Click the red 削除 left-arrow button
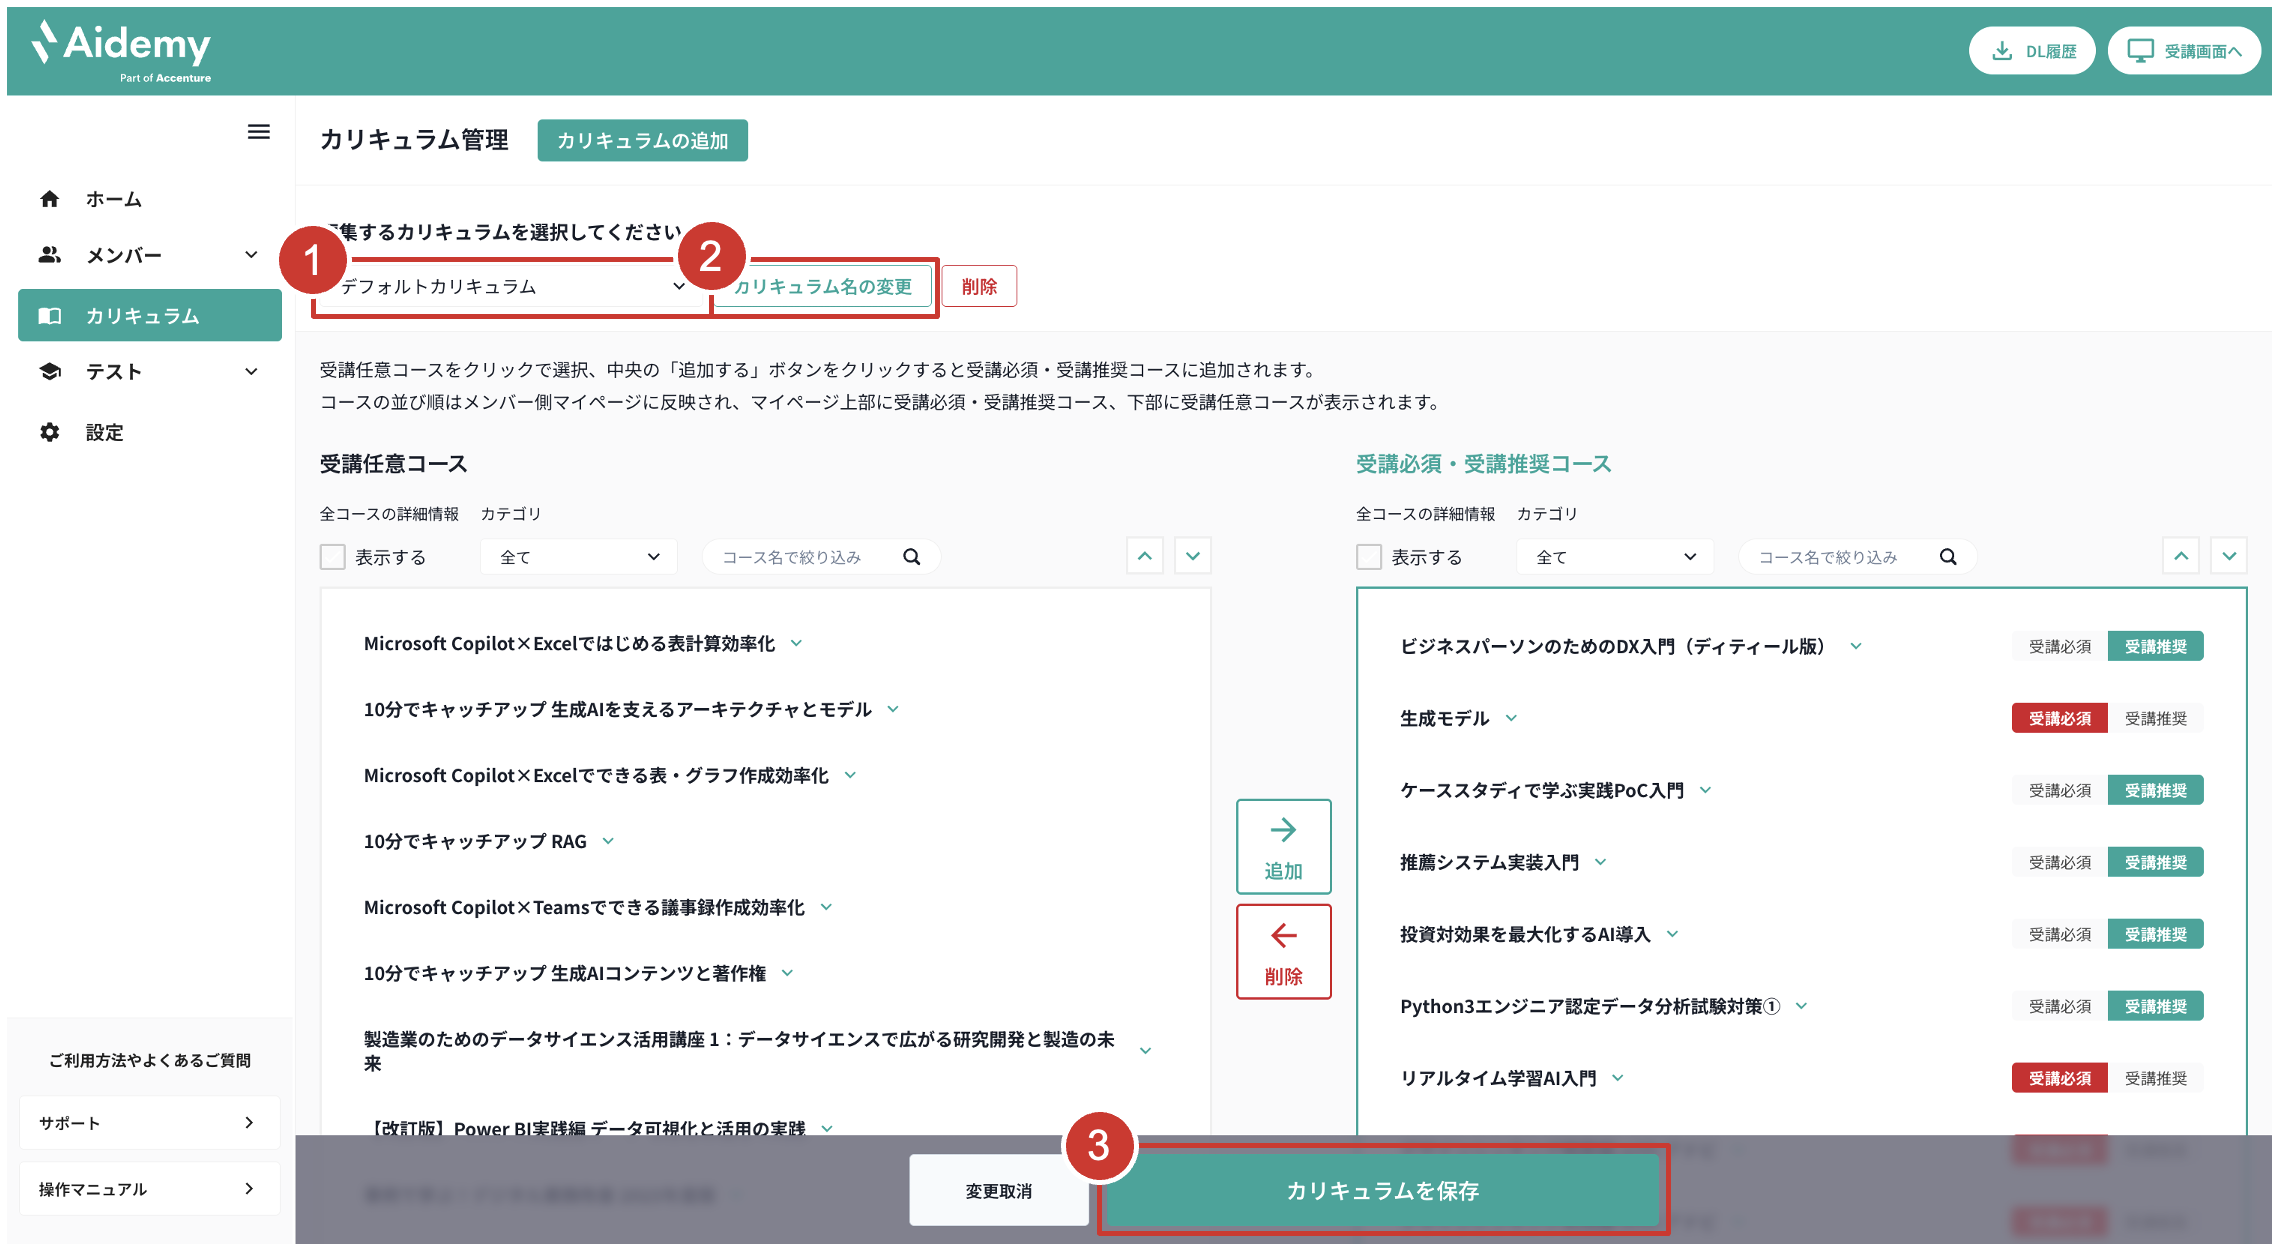Viewport: 2284px width, 1254px height. click(1283, 952)
